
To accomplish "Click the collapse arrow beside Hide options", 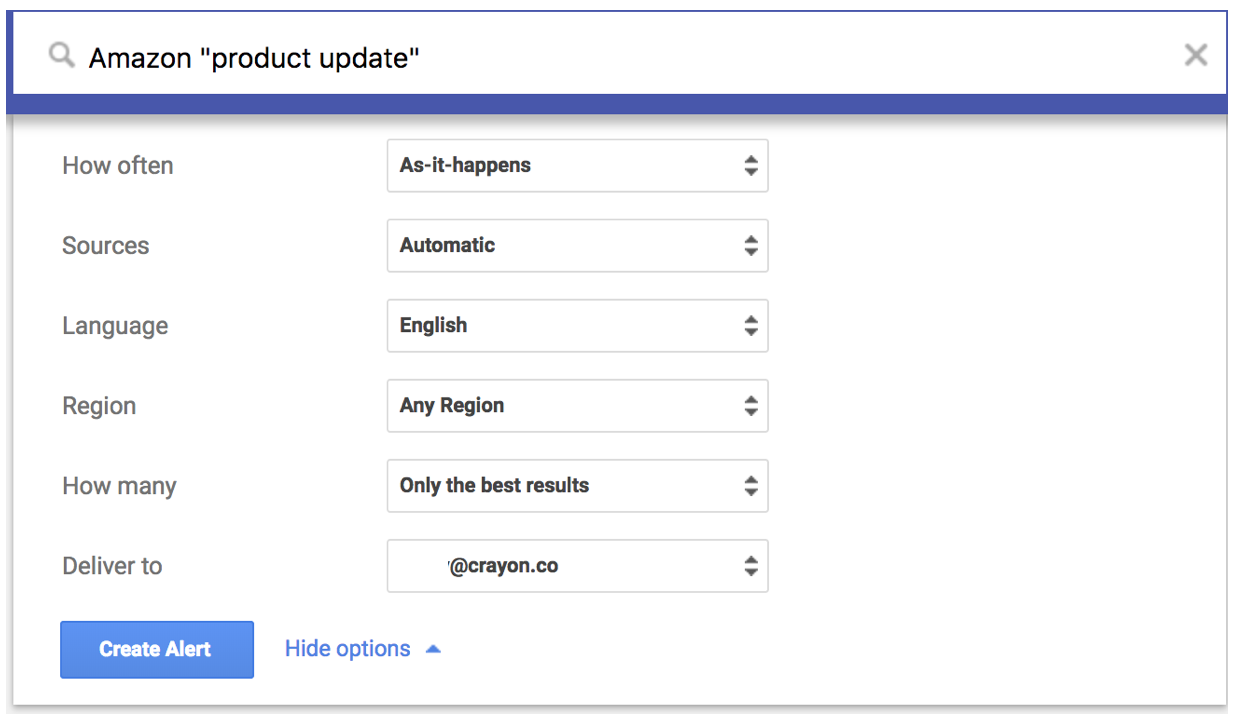I will pyautogui.click(x=433, y=649).
